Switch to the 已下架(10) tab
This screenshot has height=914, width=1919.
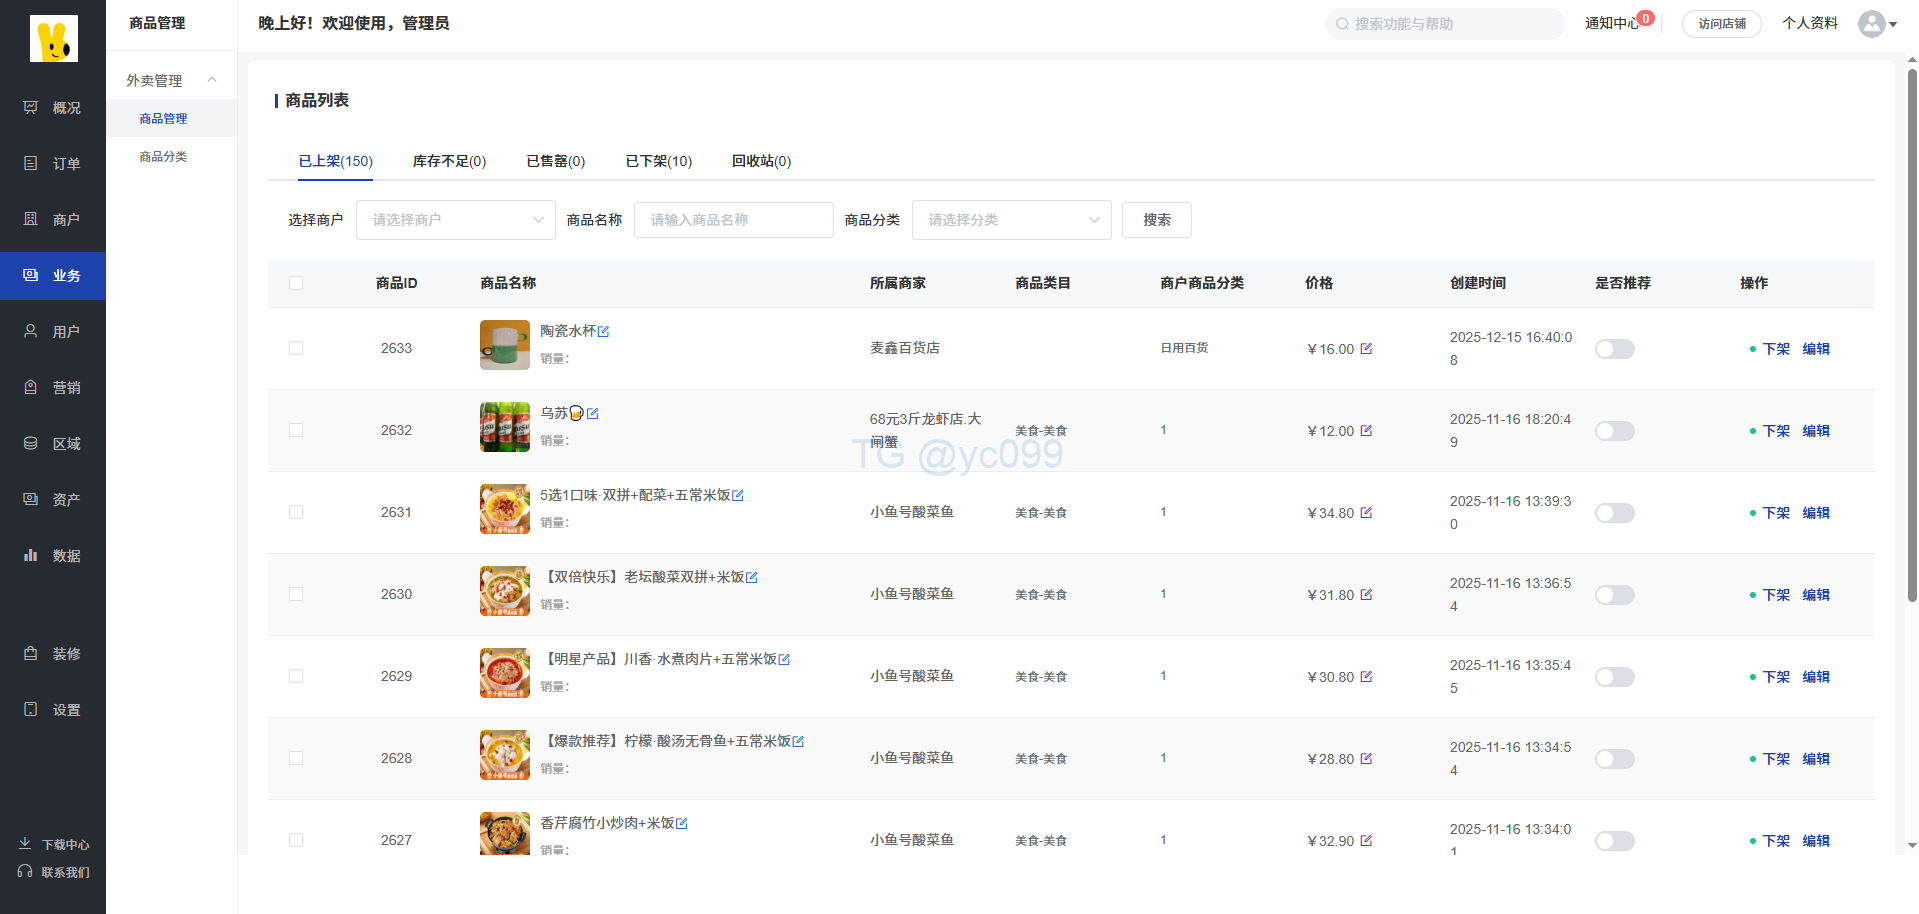pos(658,161)
